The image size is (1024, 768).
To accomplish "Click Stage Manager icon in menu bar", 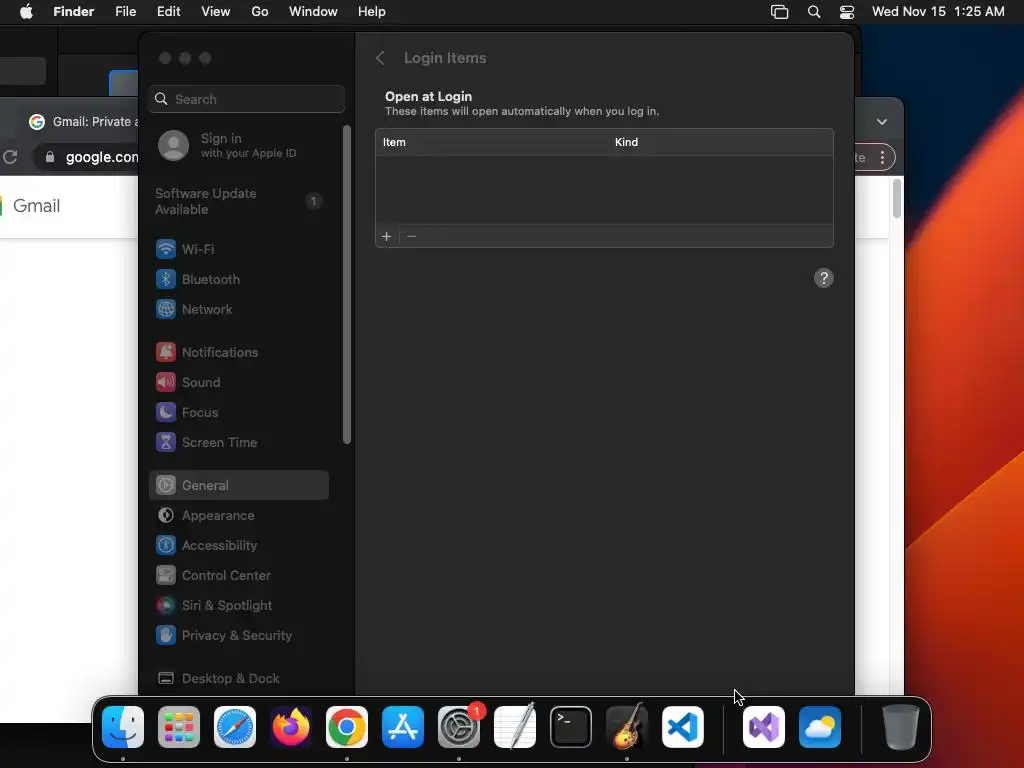I will (780, 12).
